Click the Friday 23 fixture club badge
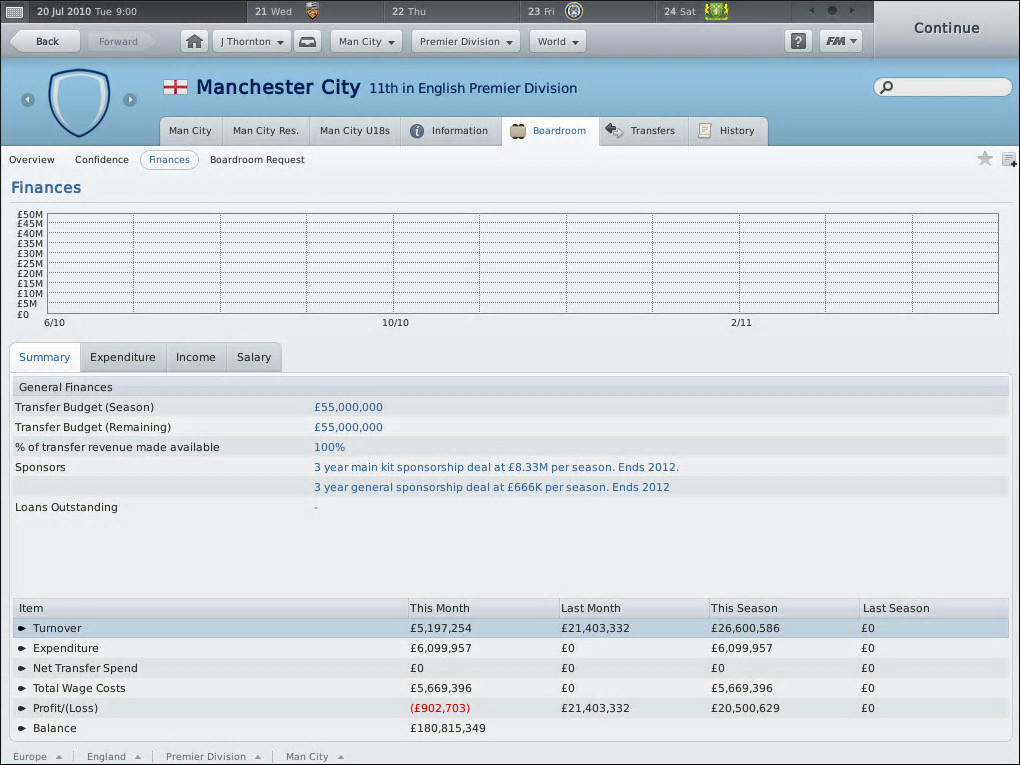Viewport: 1020px width, 765px height. 573,11
